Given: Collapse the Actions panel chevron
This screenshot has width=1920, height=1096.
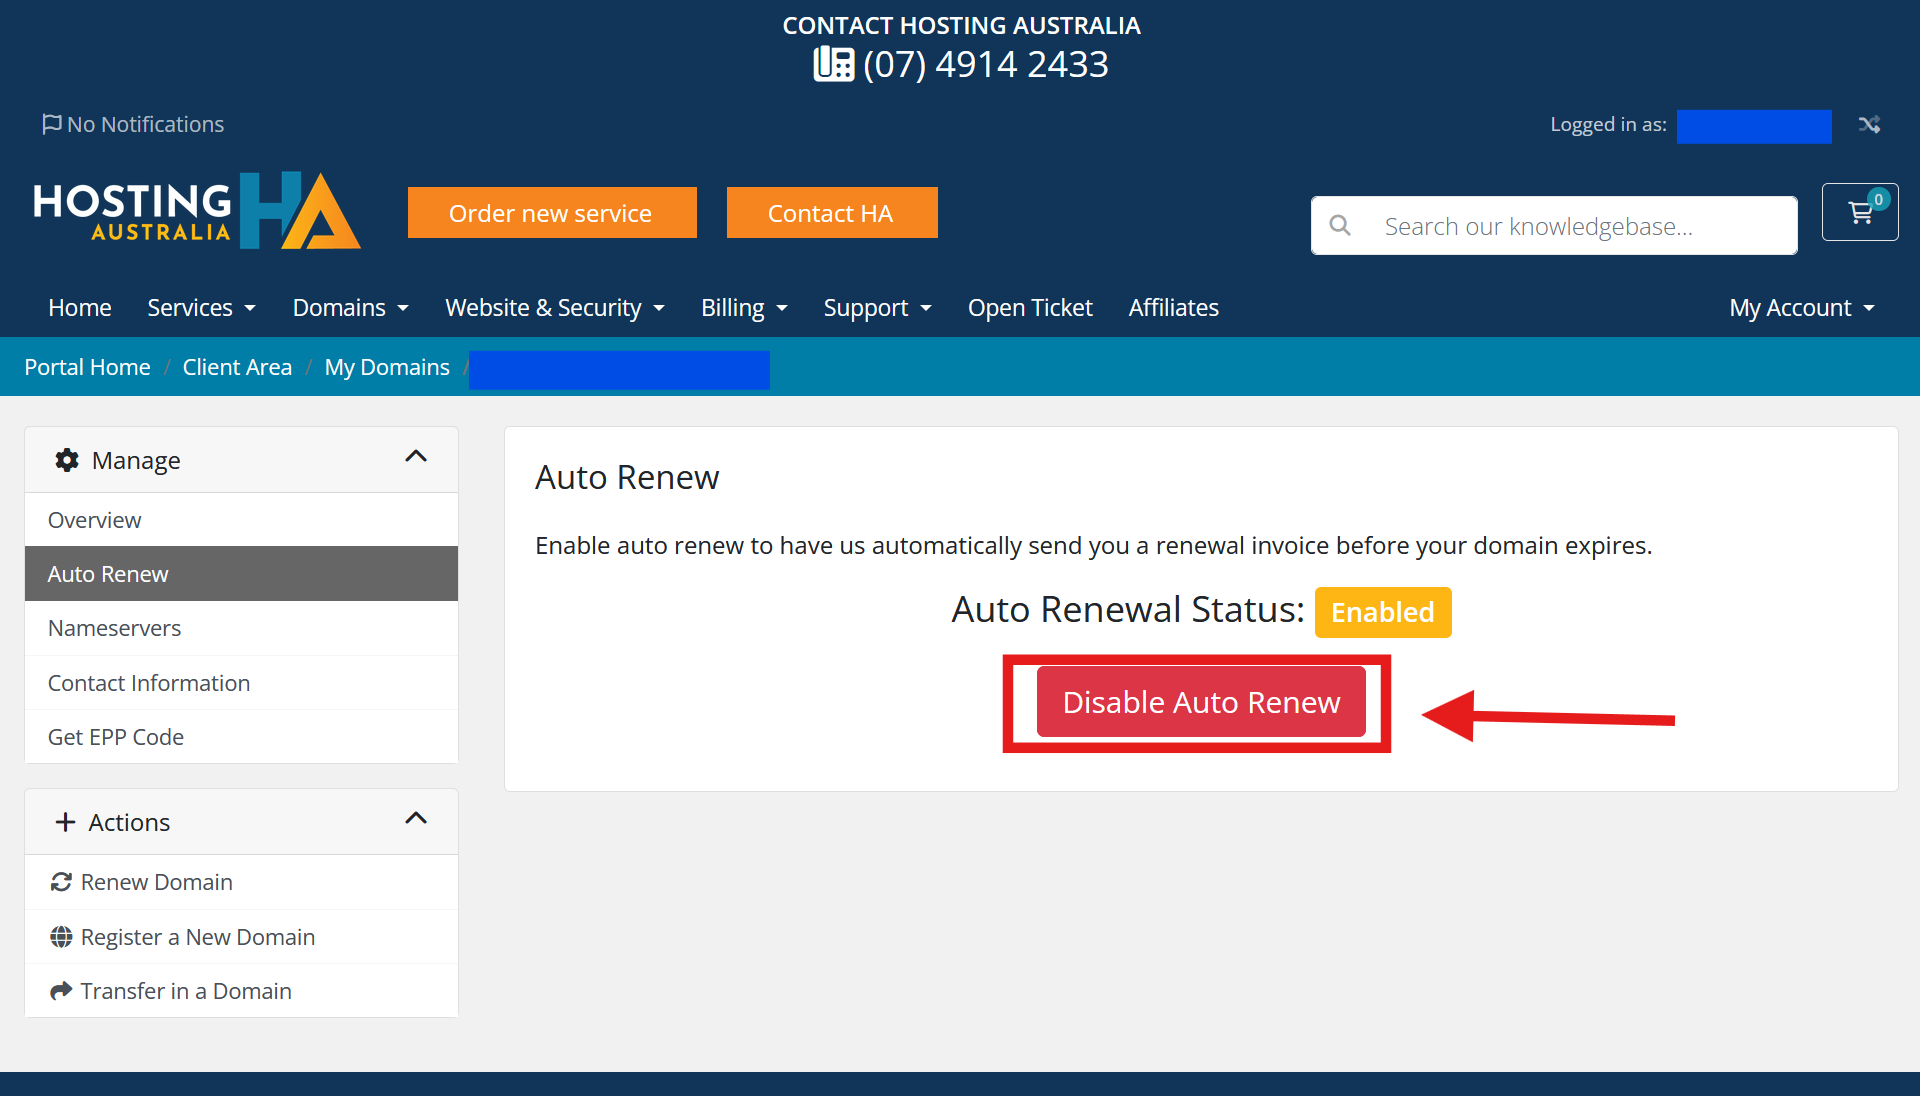Looking at the screenshot, I should click(416, 819).
